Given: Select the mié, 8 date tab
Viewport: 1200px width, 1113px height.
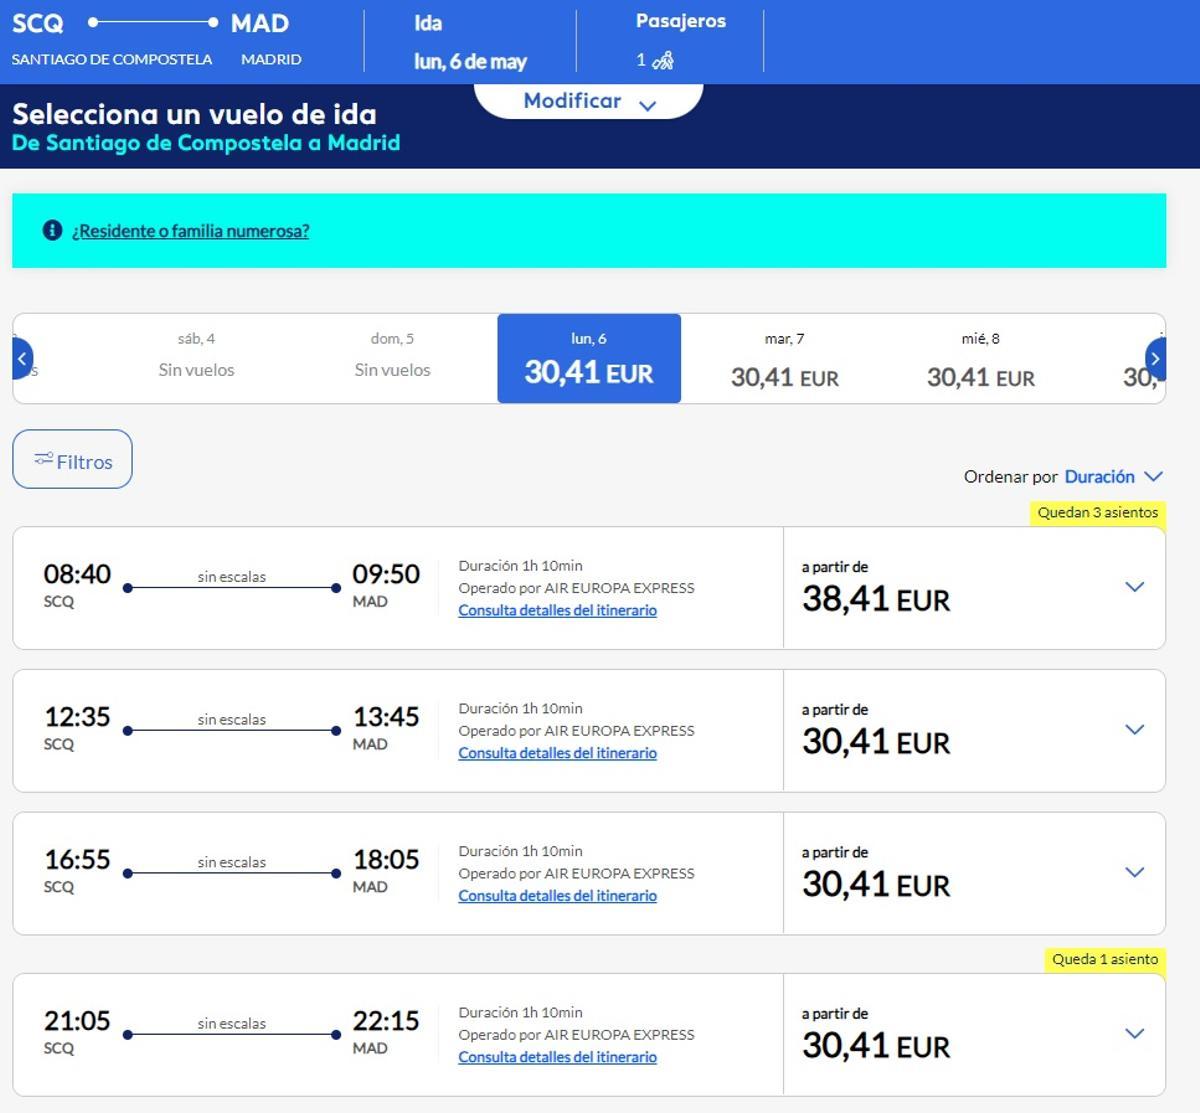Looking at the screenshot, I should point(981,359).
